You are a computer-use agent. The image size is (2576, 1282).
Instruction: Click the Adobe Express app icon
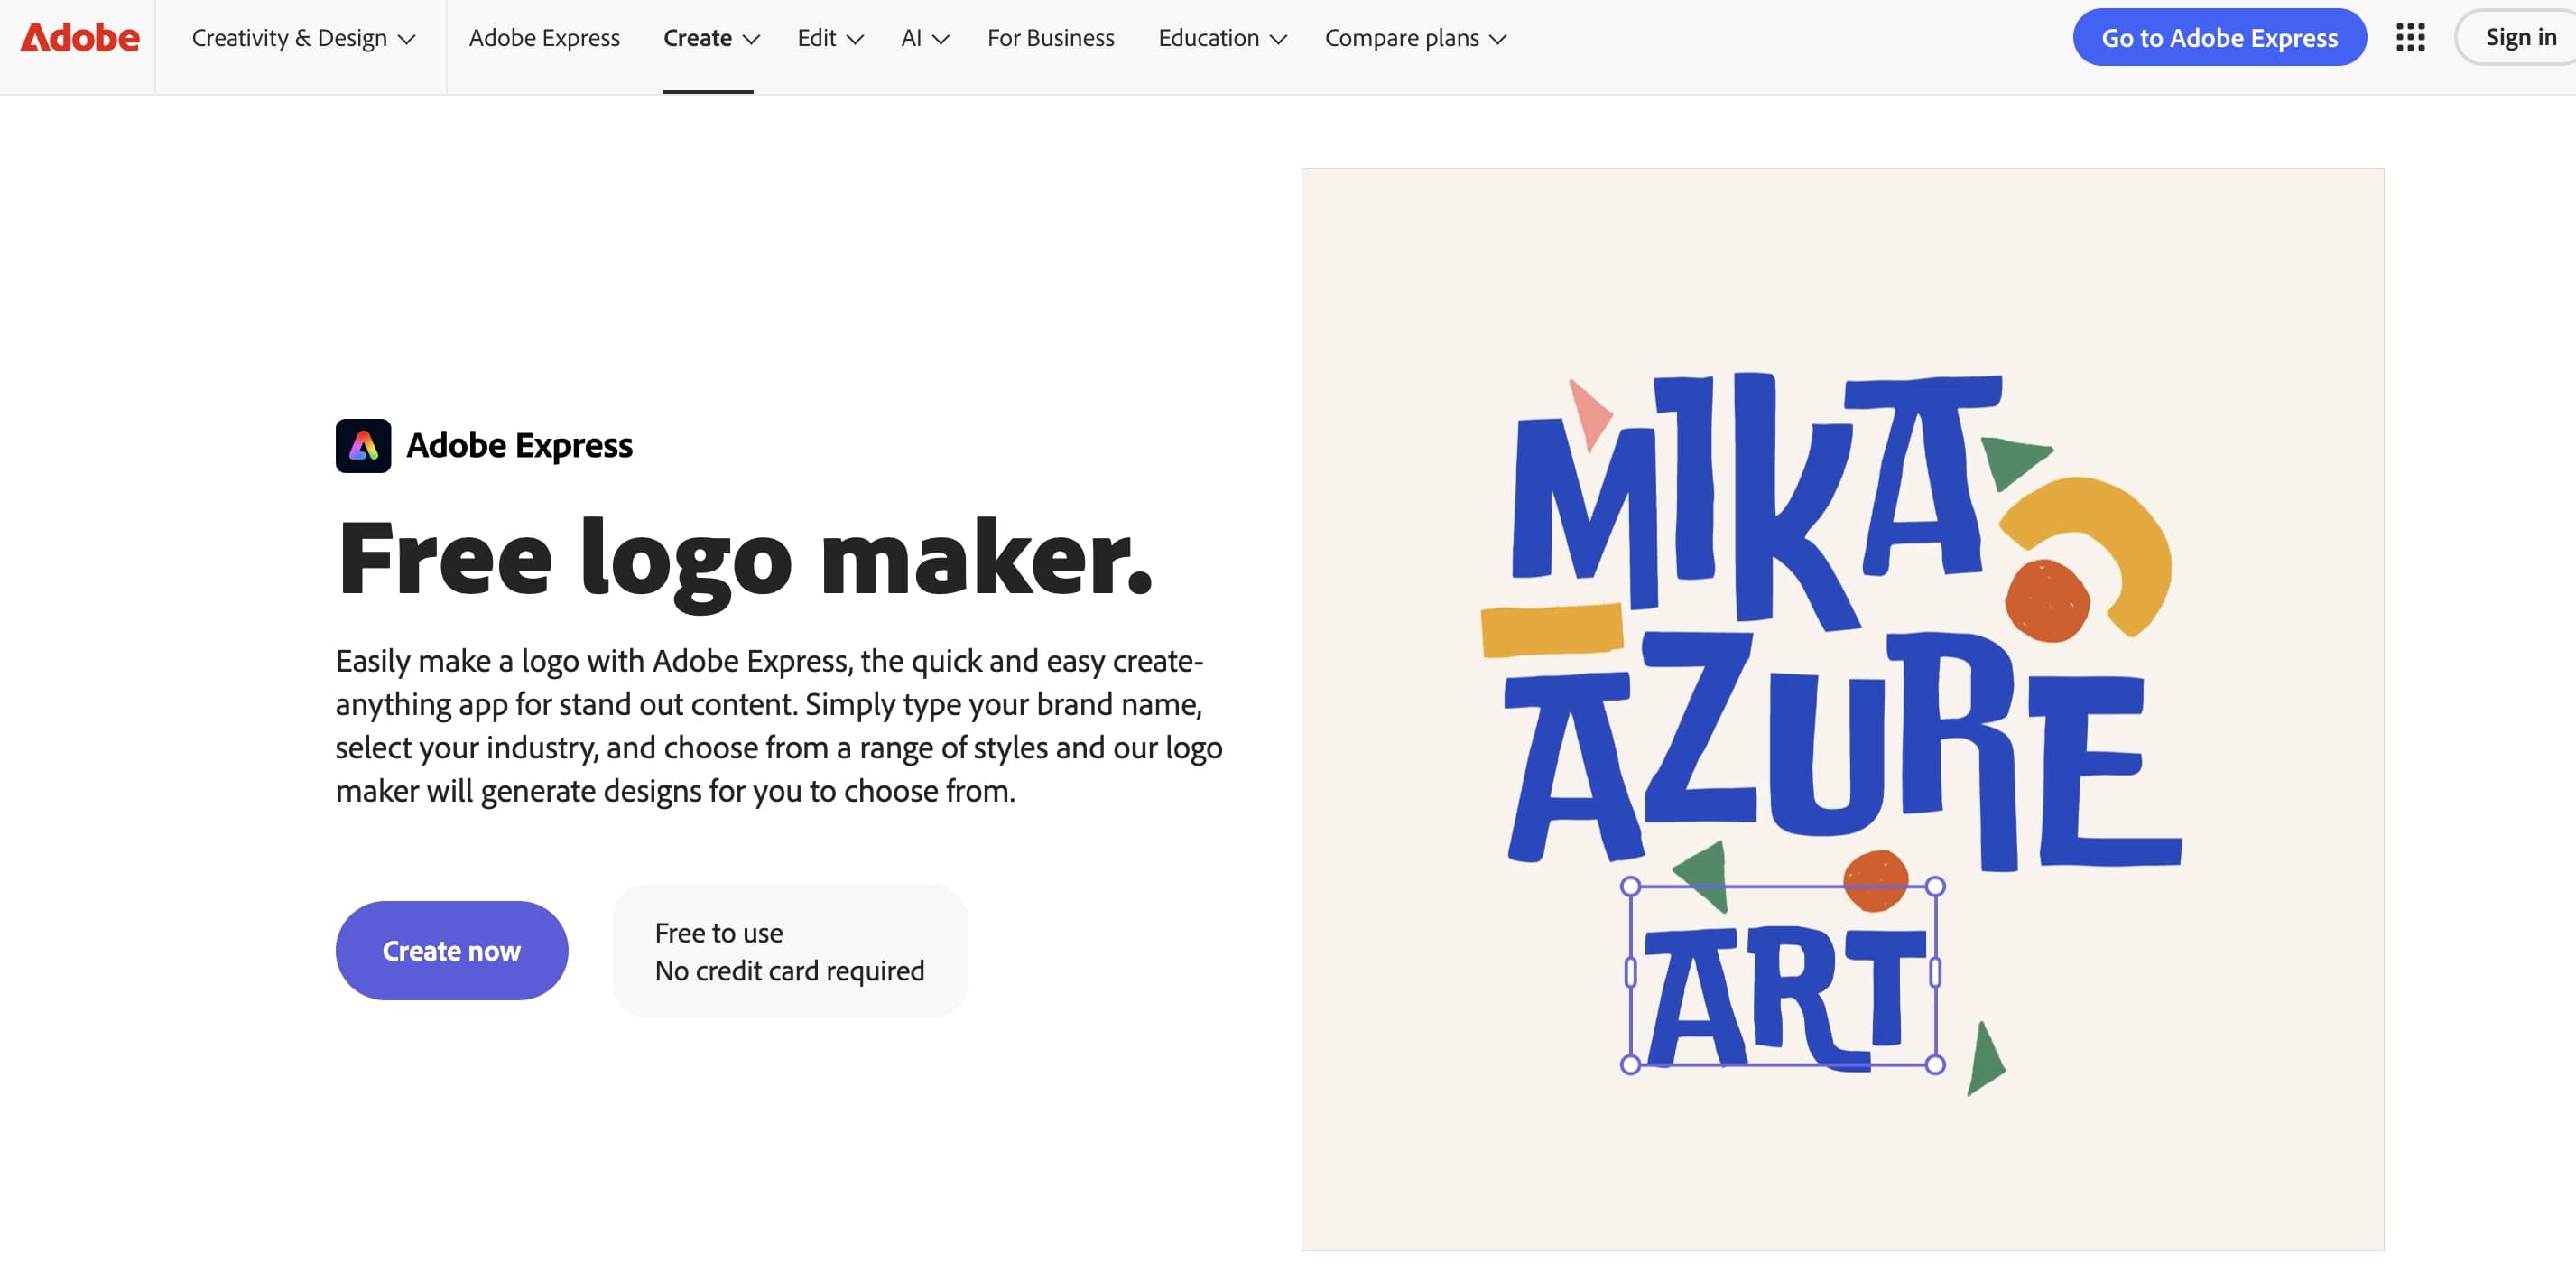click(363, 445)
